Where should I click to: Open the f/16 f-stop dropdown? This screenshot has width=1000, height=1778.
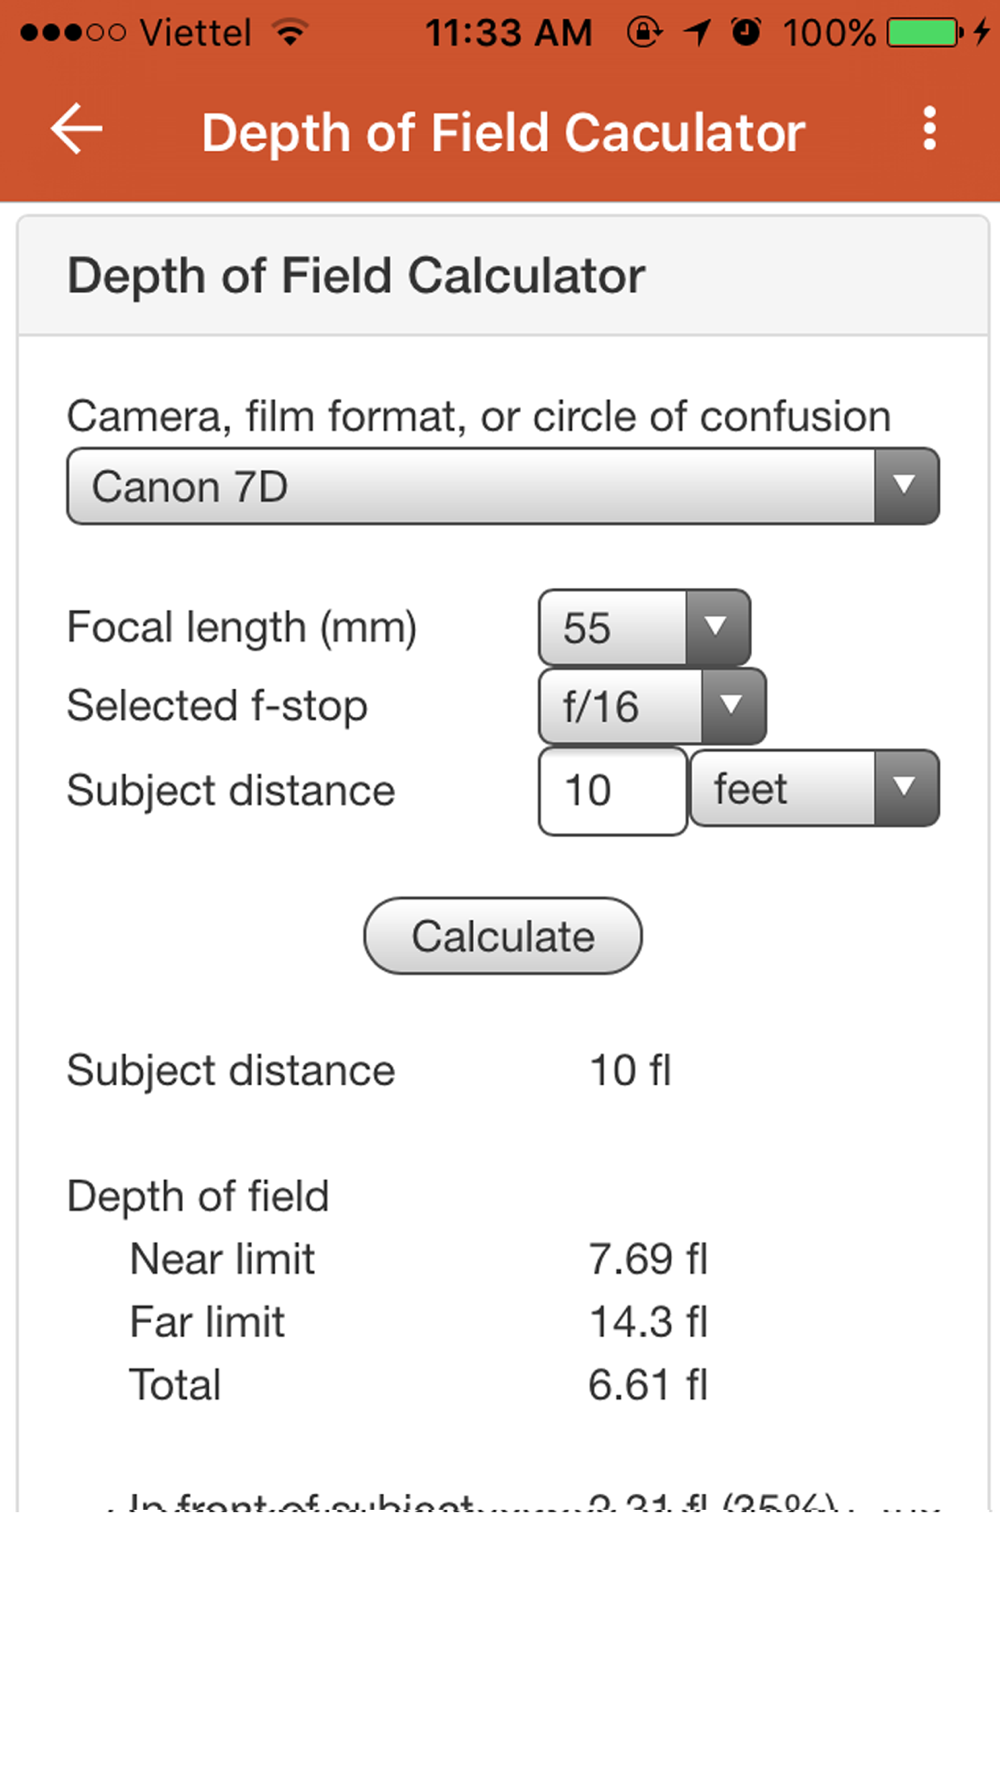pyautogui.click(x=652, y=707)
